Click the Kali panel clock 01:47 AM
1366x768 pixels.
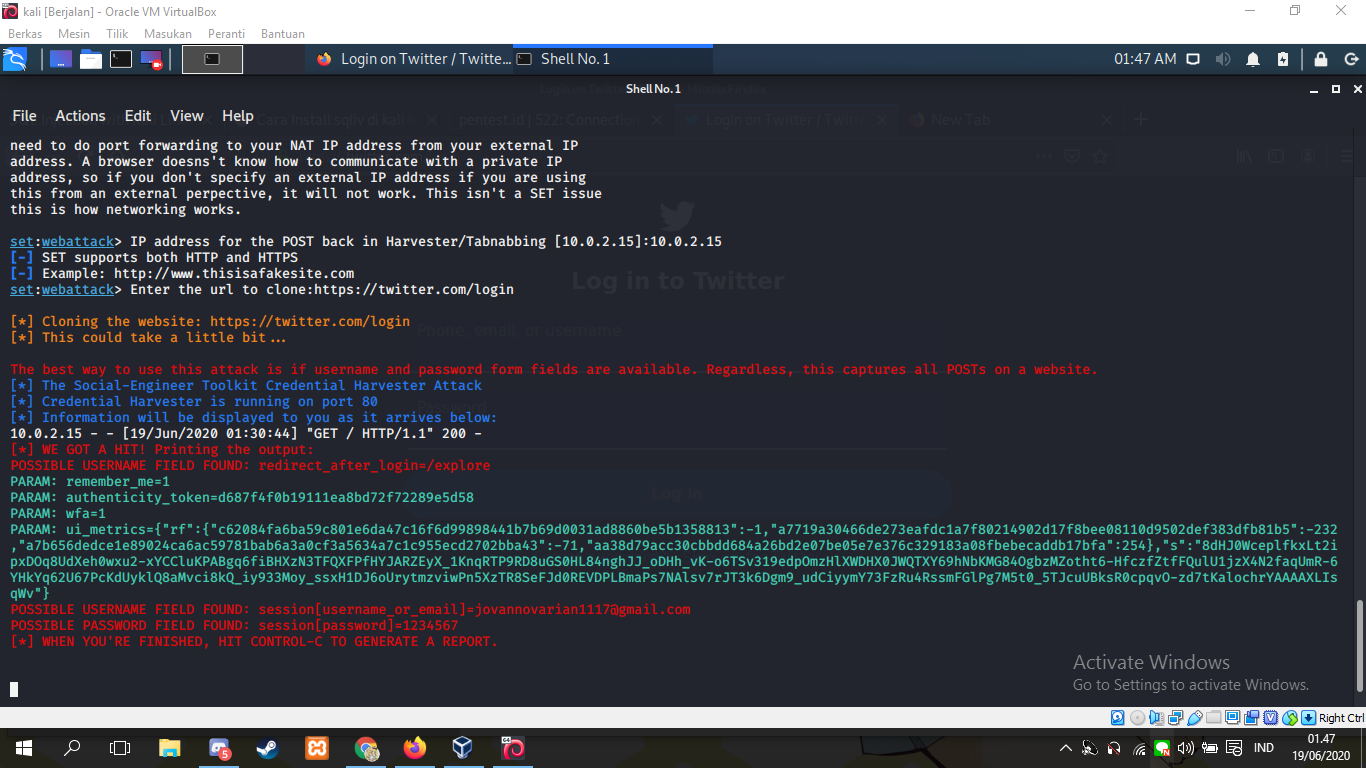tap(1145, 59)
